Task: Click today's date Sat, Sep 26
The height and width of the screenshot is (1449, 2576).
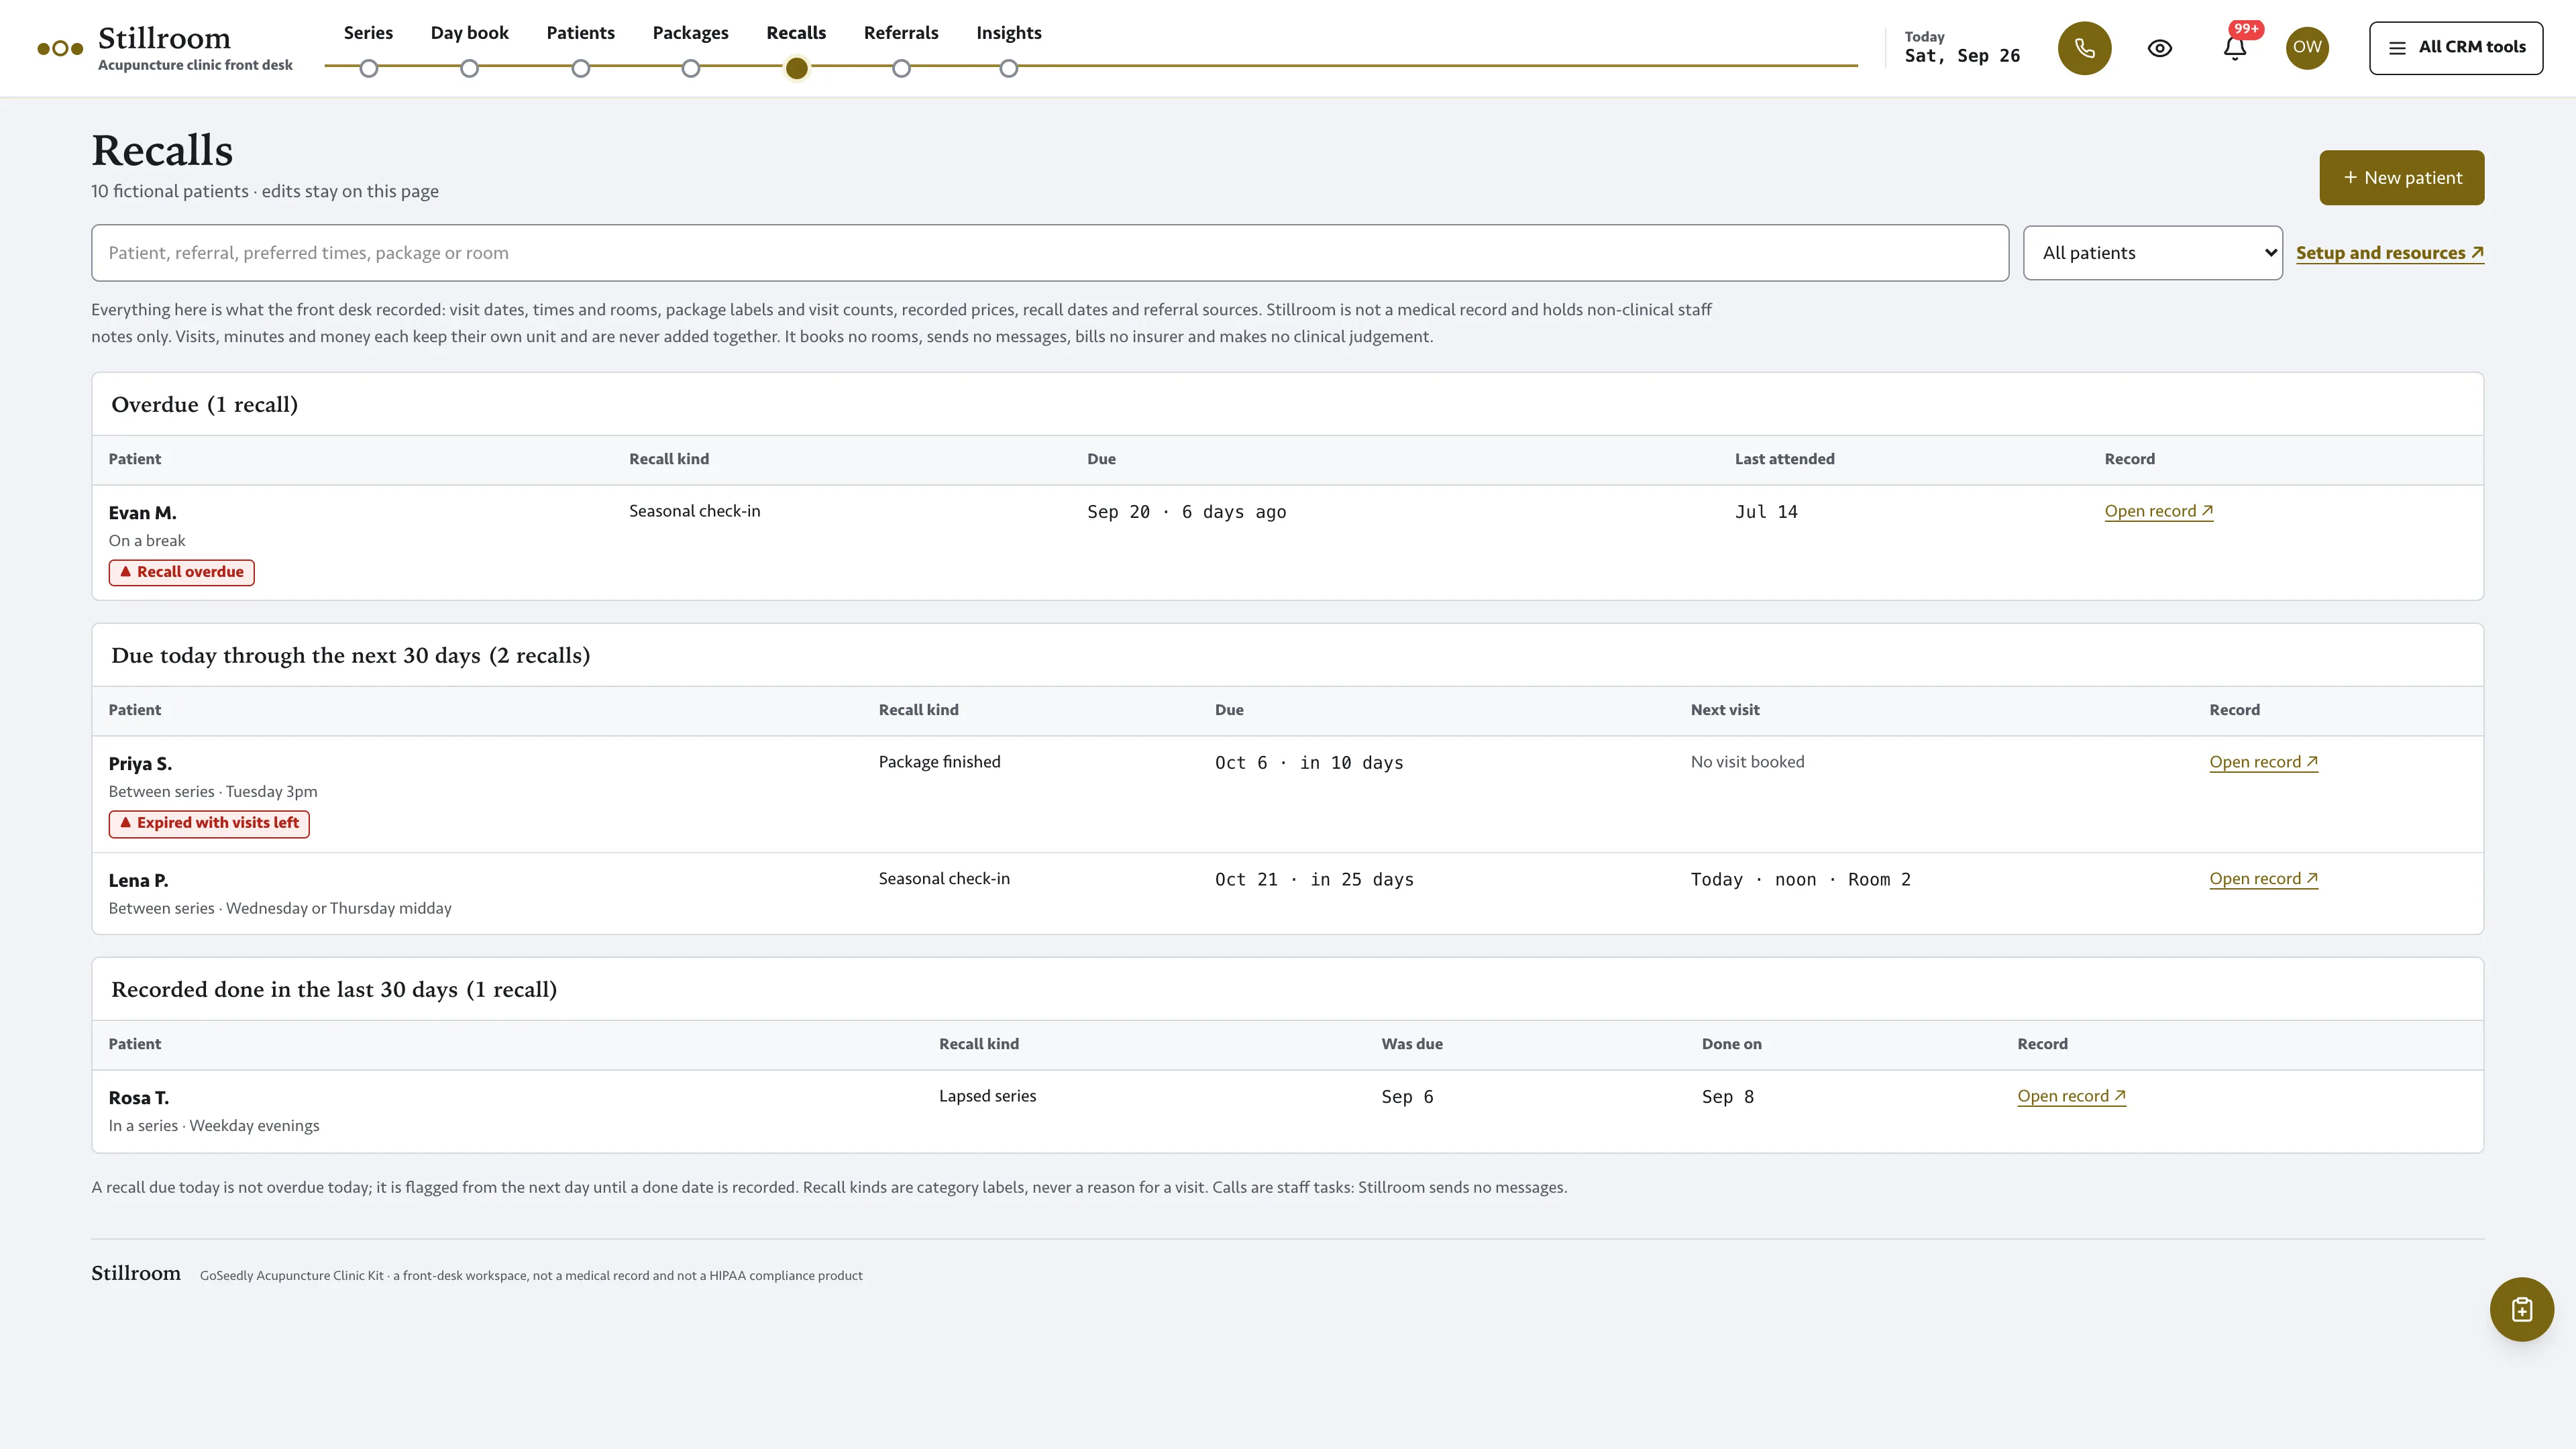Action: tap(1962, 56)
